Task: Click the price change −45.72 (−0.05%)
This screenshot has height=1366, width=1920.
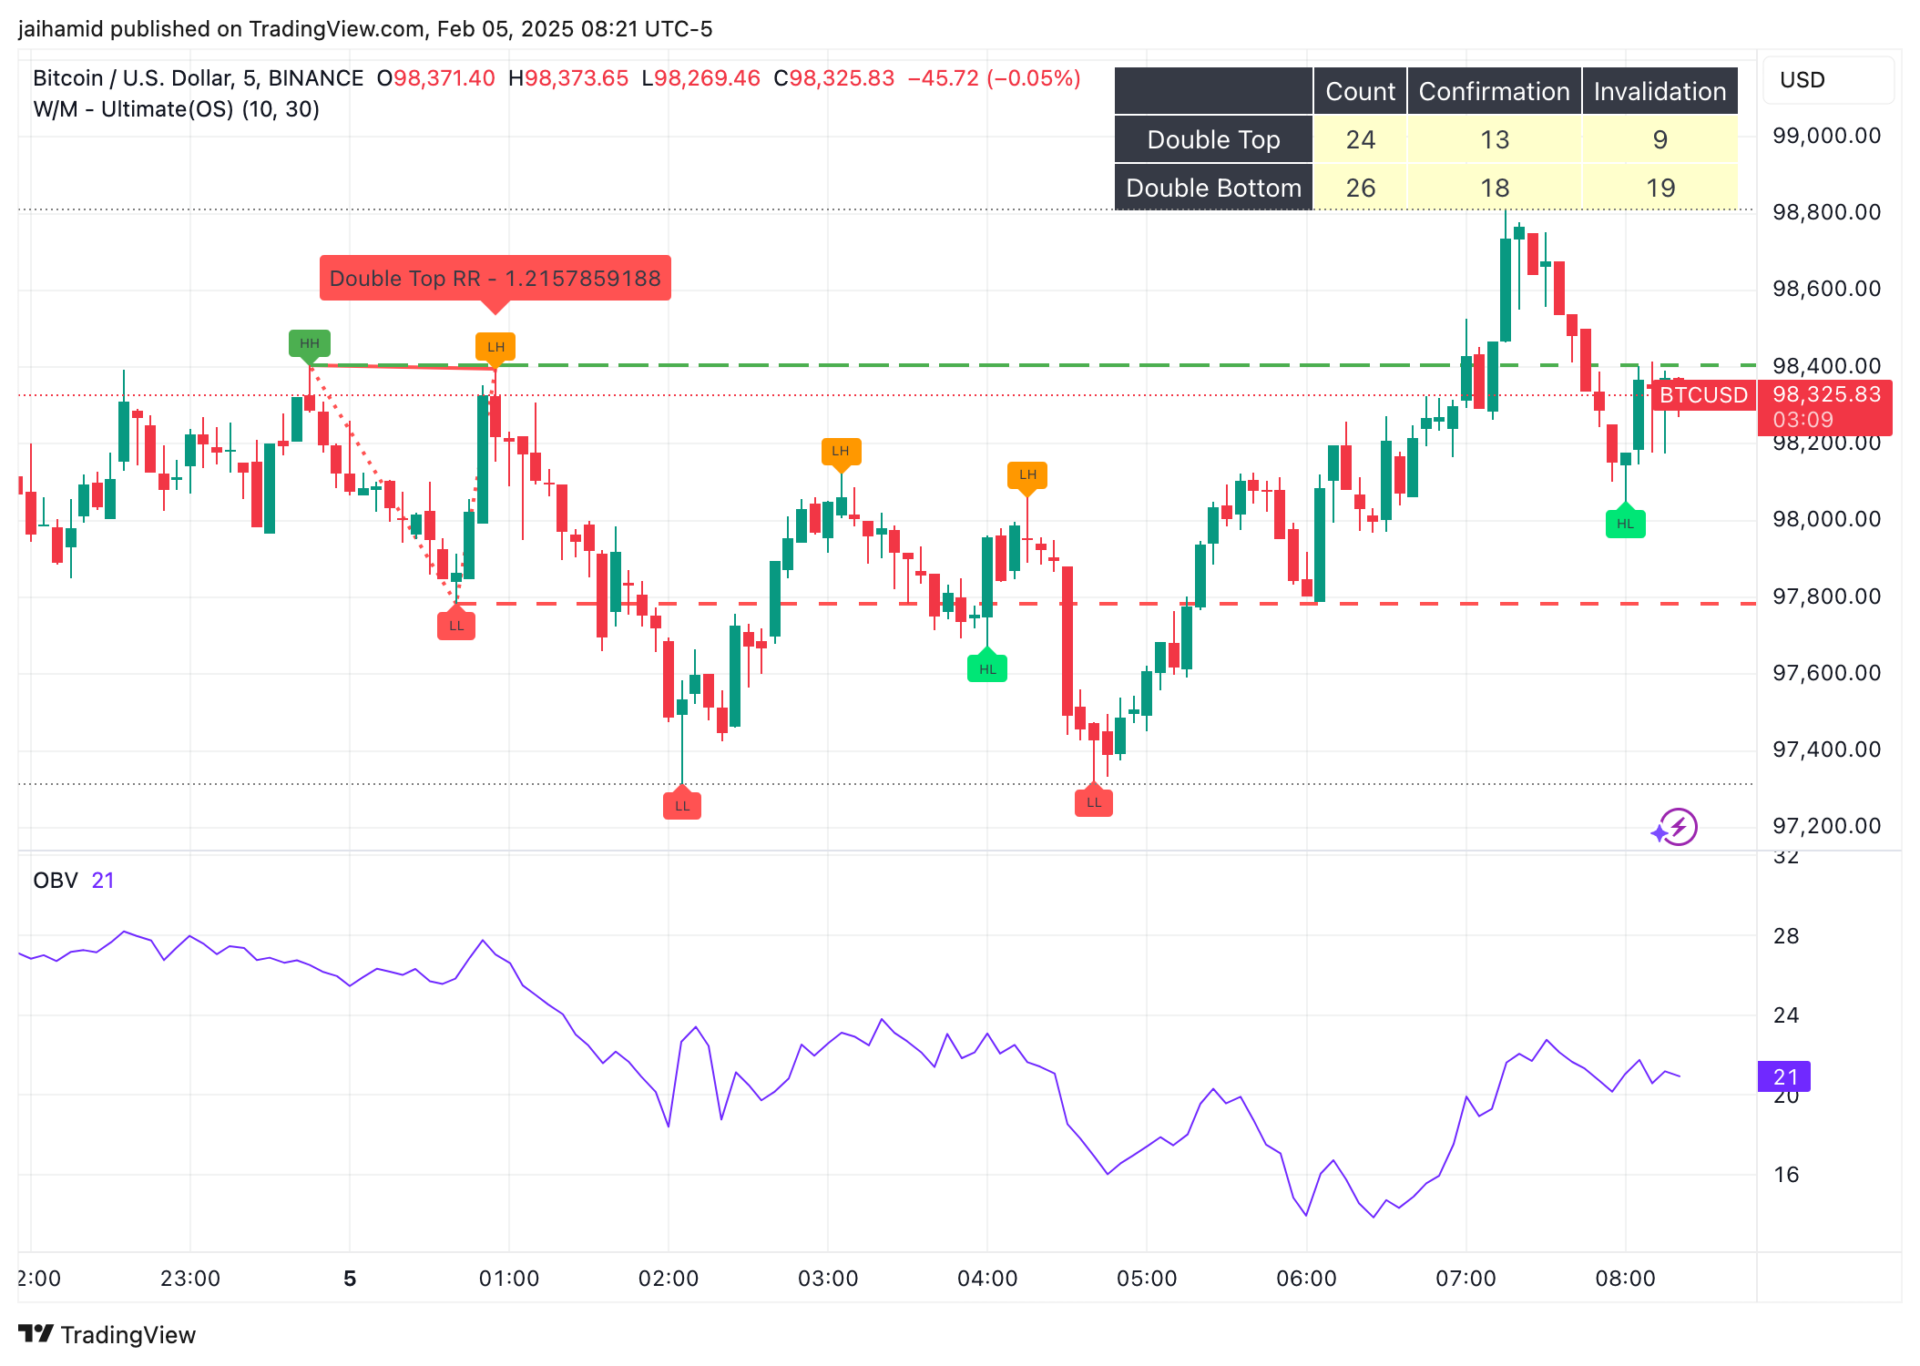Action: click(x=994, y=78)
